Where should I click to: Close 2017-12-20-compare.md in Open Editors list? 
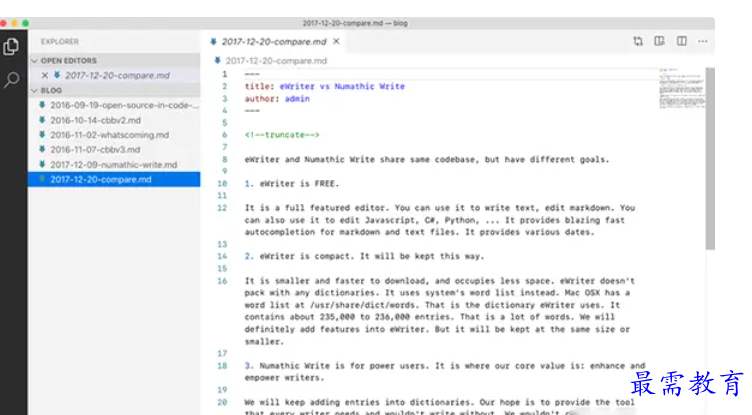[x=45, y=75]
